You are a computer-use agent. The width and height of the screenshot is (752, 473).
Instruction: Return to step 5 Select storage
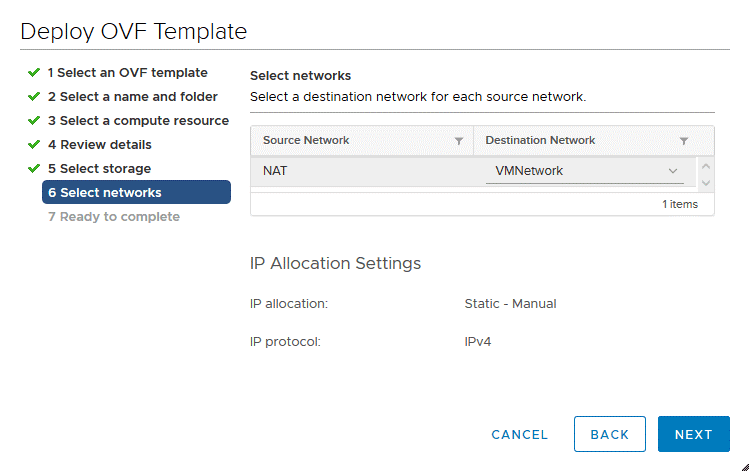(99, 169)
